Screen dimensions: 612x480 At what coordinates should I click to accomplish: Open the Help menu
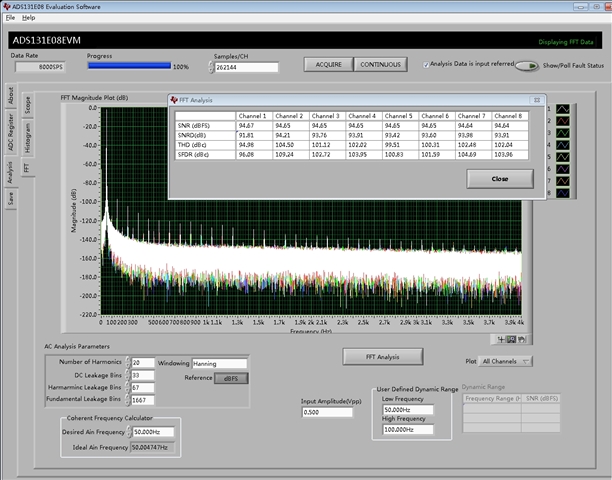28,18
